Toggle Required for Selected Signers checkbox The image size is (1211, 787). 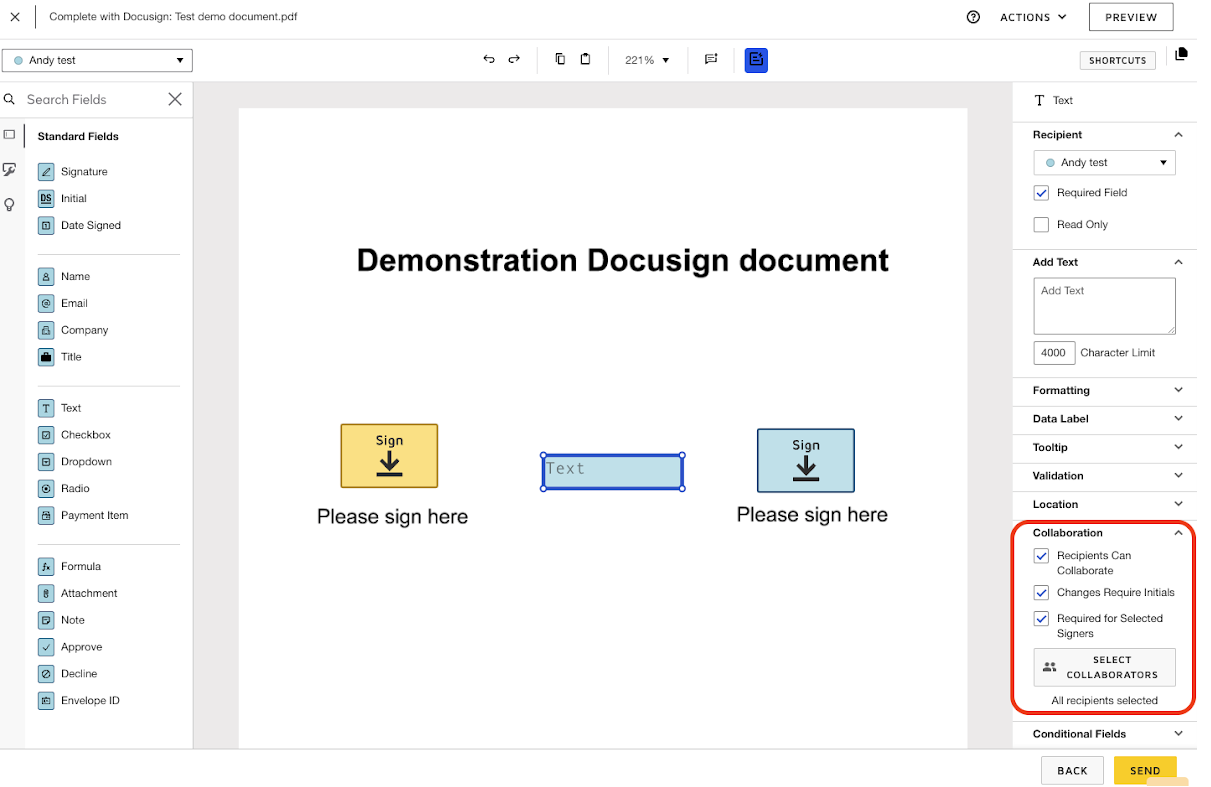pyautogui.click(x=1041, y=619)
